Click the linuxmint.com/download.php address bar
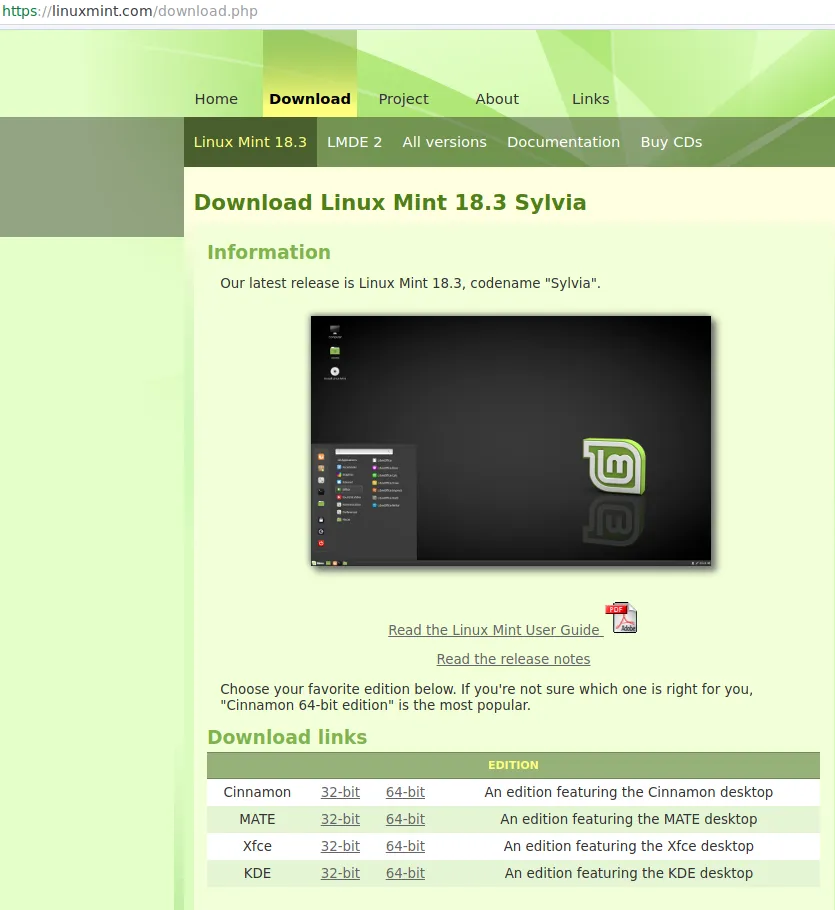Viewport: 835px width, 910px height. (417, 12)
